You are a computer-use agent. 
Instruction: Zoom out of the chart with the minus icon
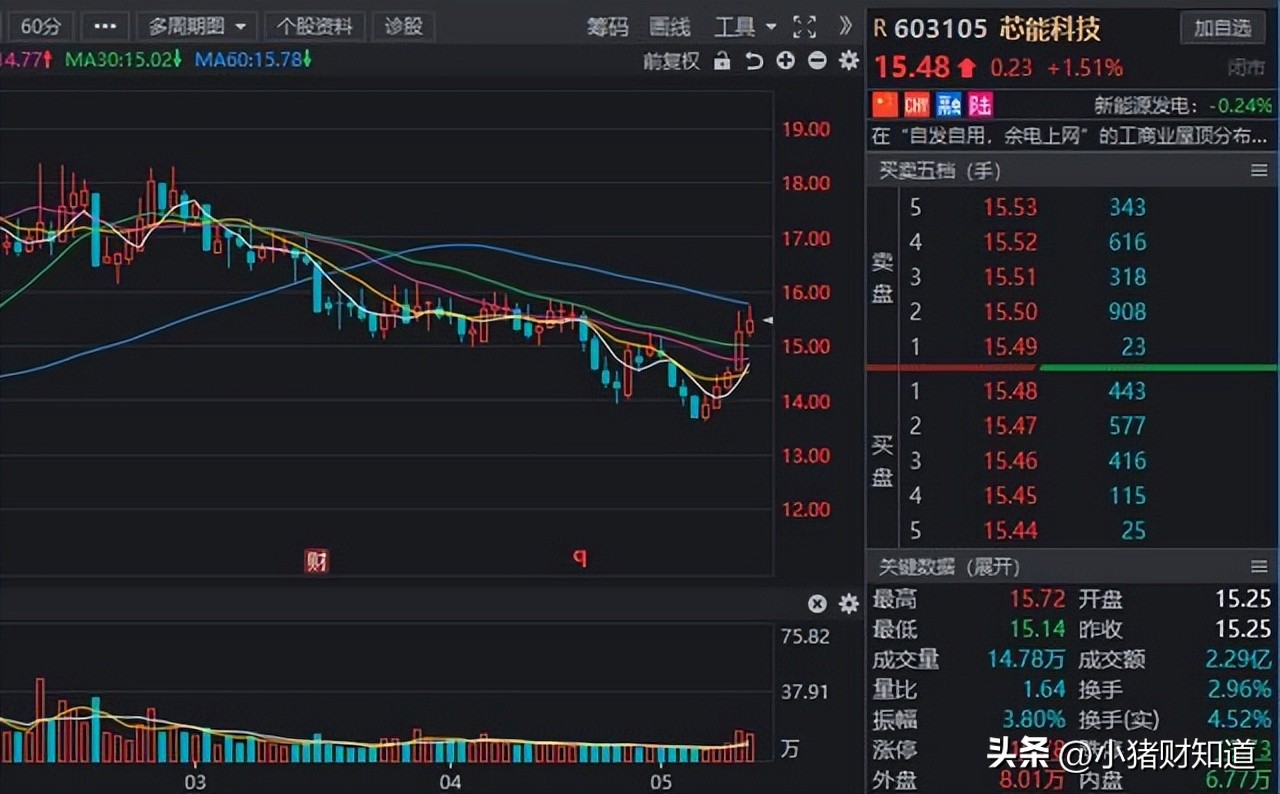817,61
